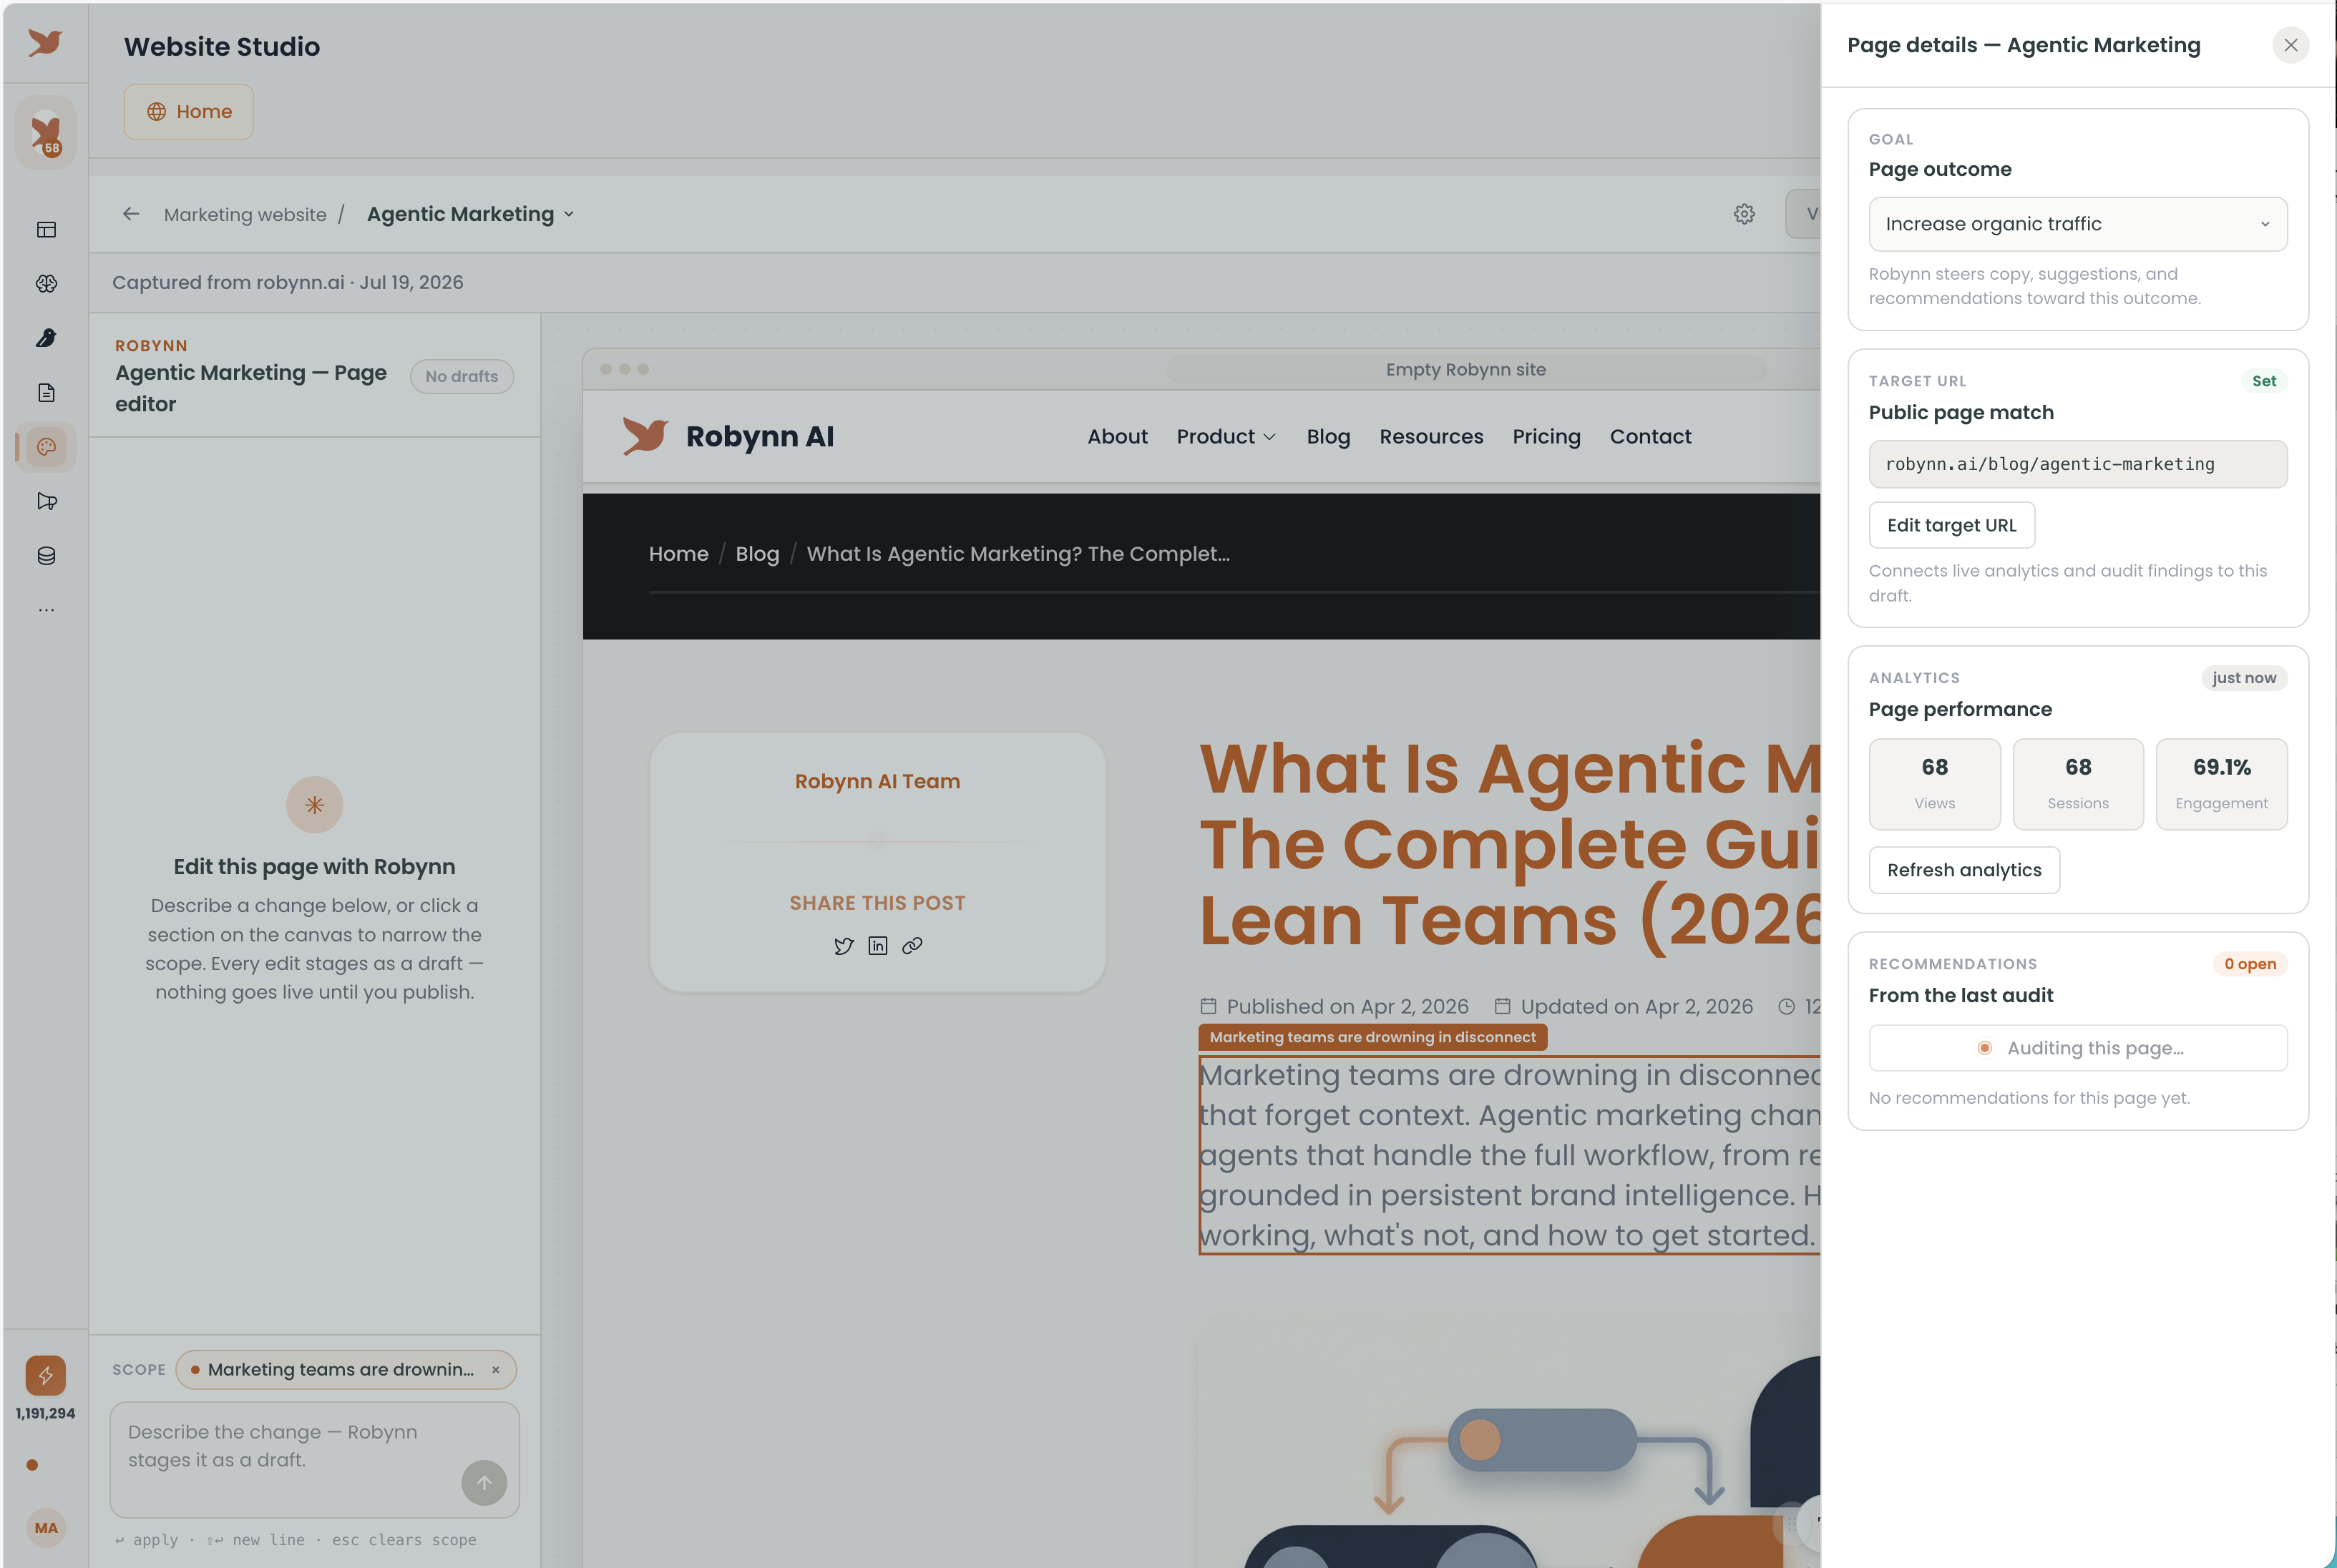Switch to the Home tab
2337x1568 pixels.
click(x=188, y=112)
